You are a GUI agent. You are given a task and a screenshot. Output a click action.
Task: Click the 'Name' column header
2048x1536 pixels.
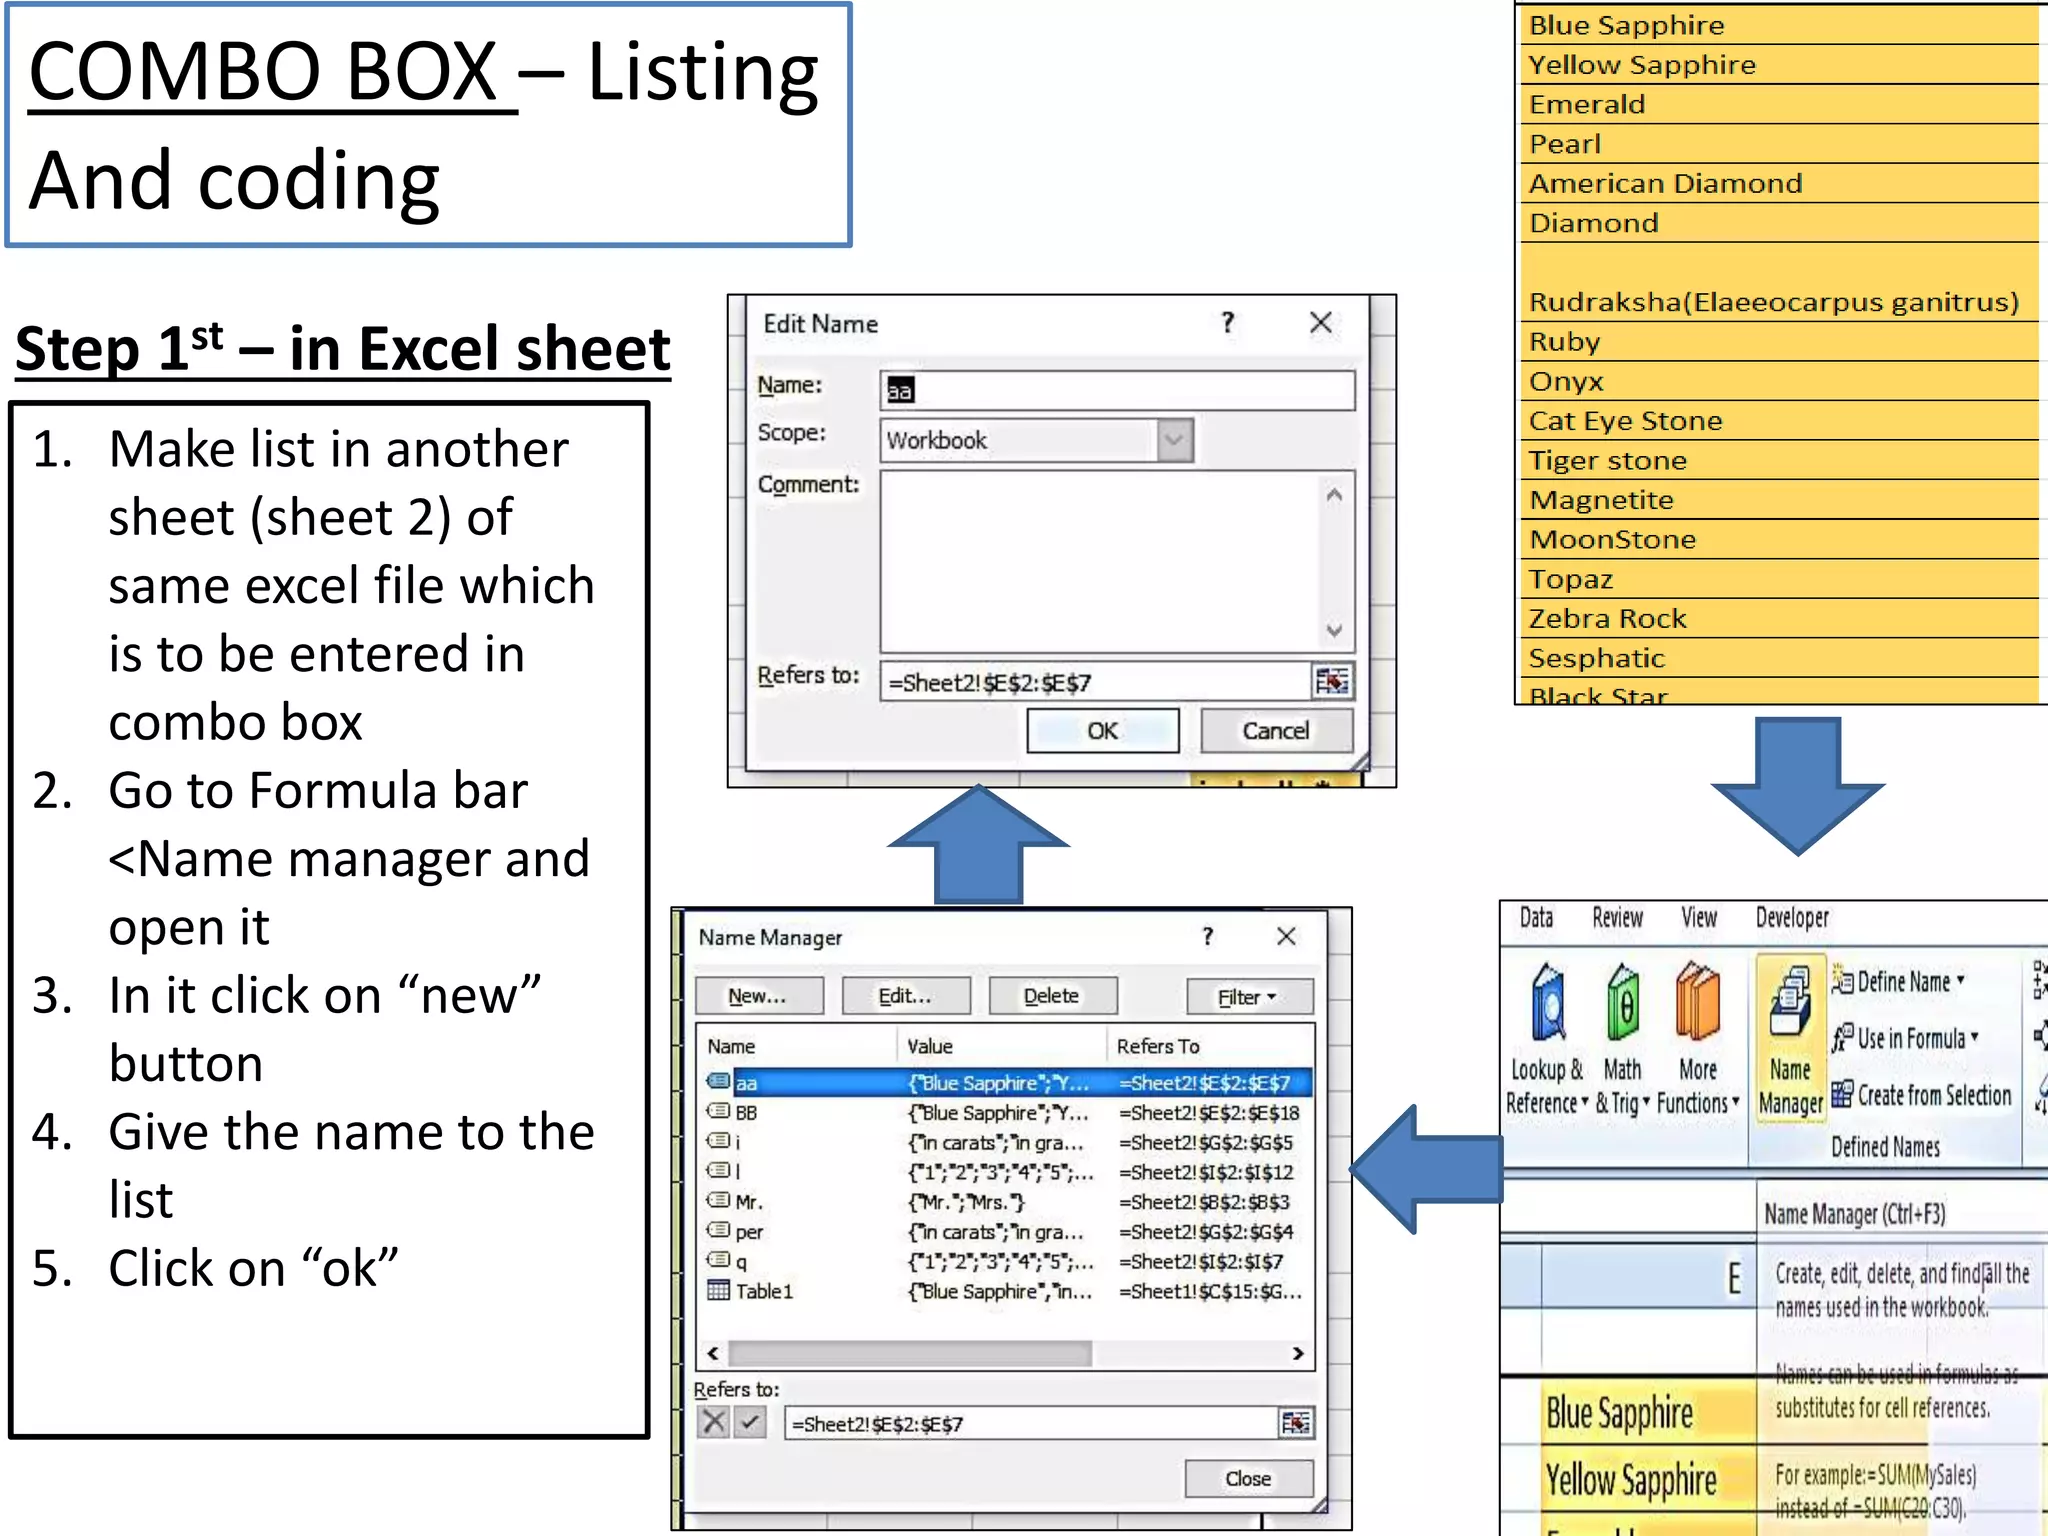pyautogui.click(x=797, y=1046)
